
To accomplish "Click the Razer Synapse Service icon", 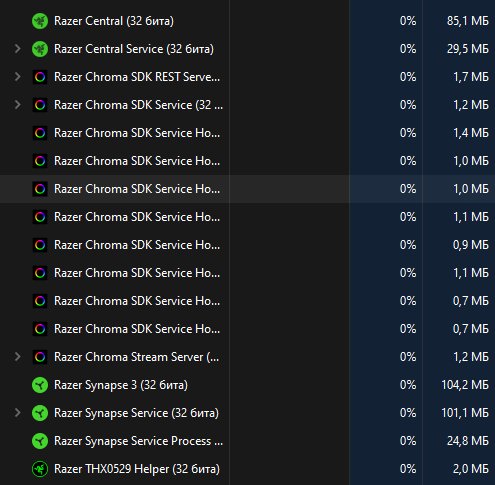I will (x=40, y=413).
